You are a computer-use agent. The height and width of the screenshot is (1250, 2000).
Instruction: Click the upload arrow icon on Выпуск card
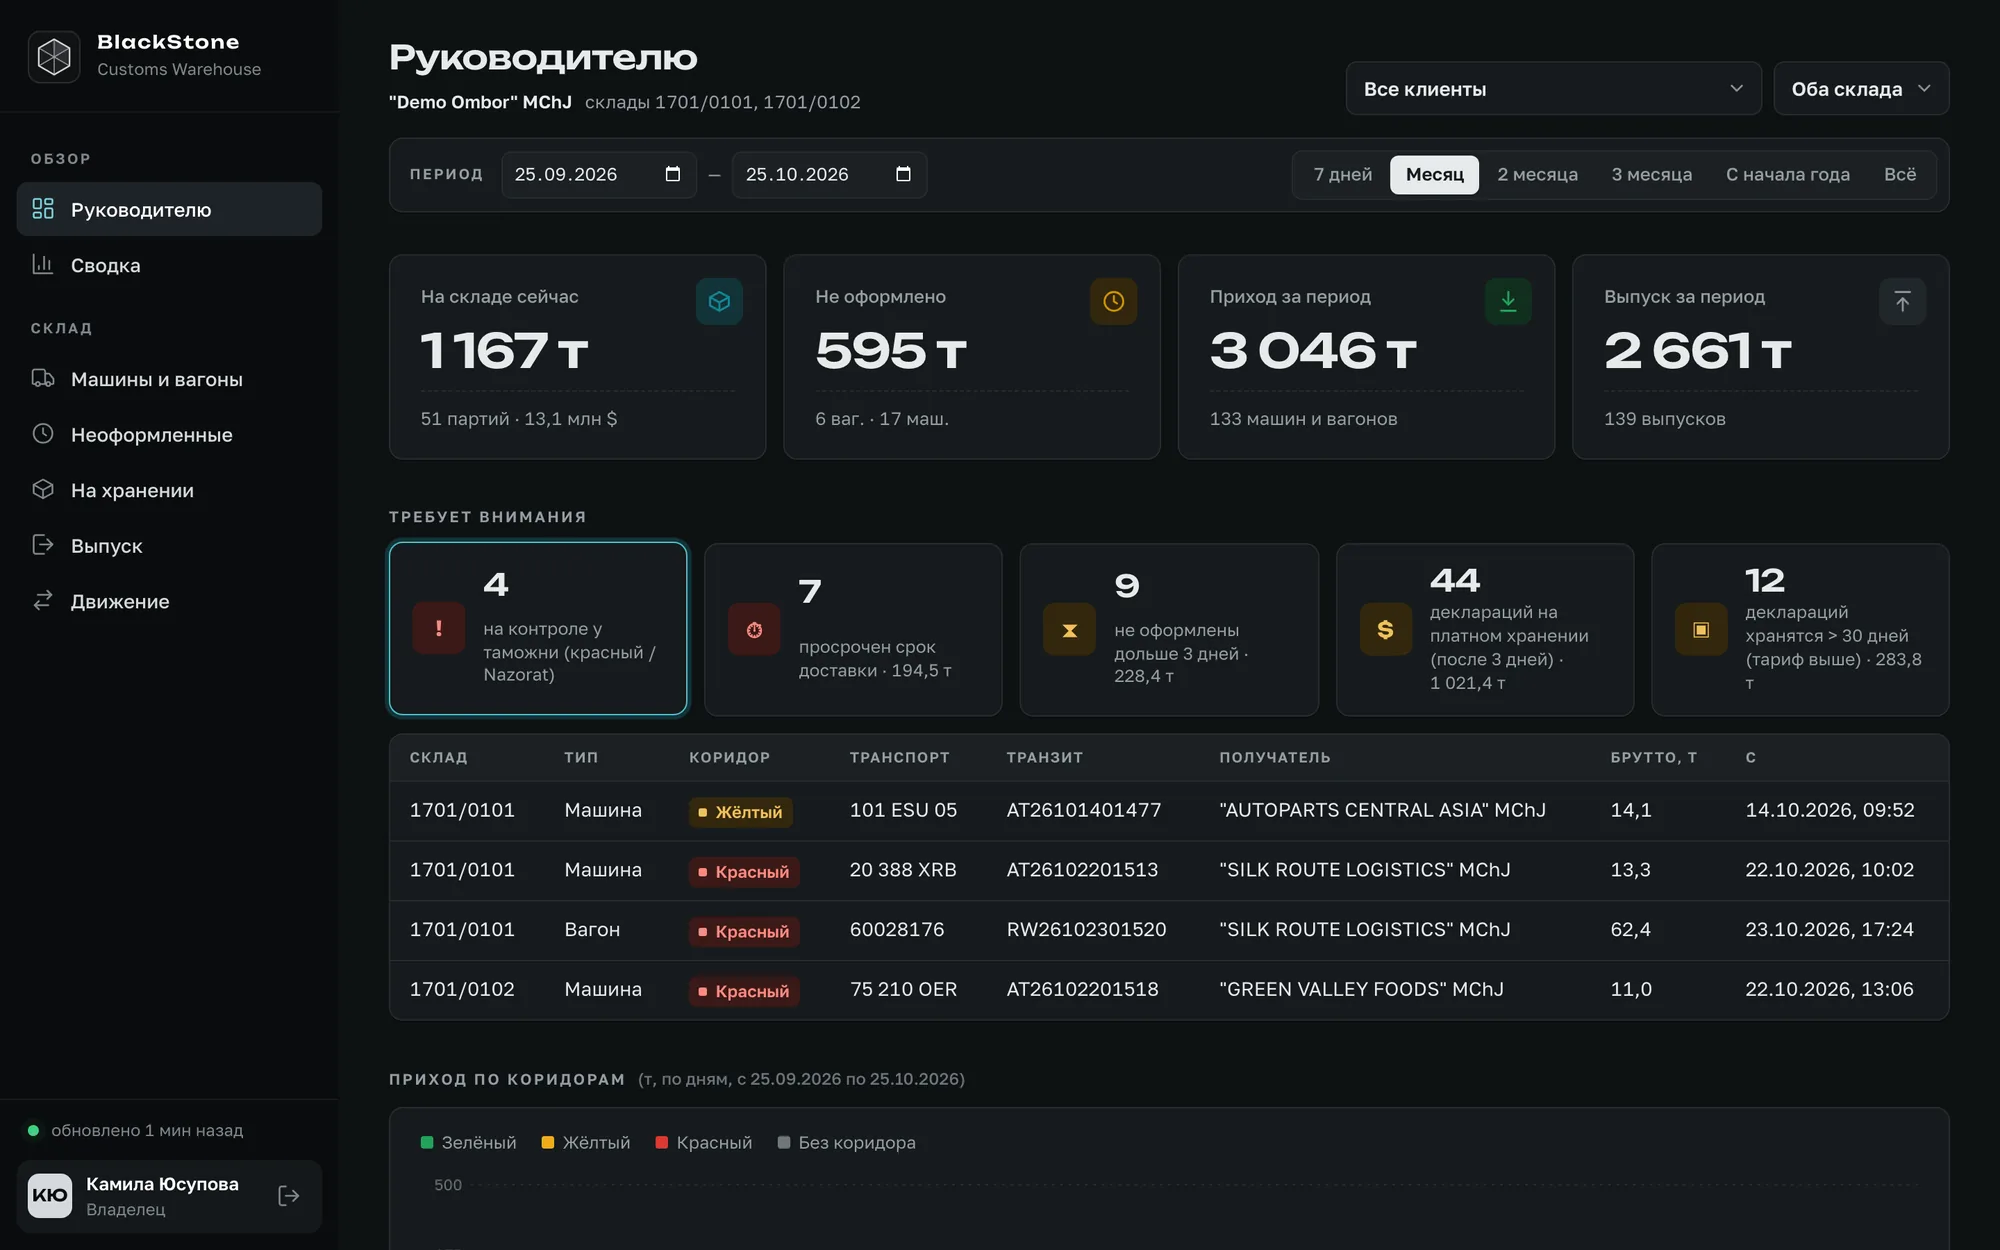[x=1902, y=301]
